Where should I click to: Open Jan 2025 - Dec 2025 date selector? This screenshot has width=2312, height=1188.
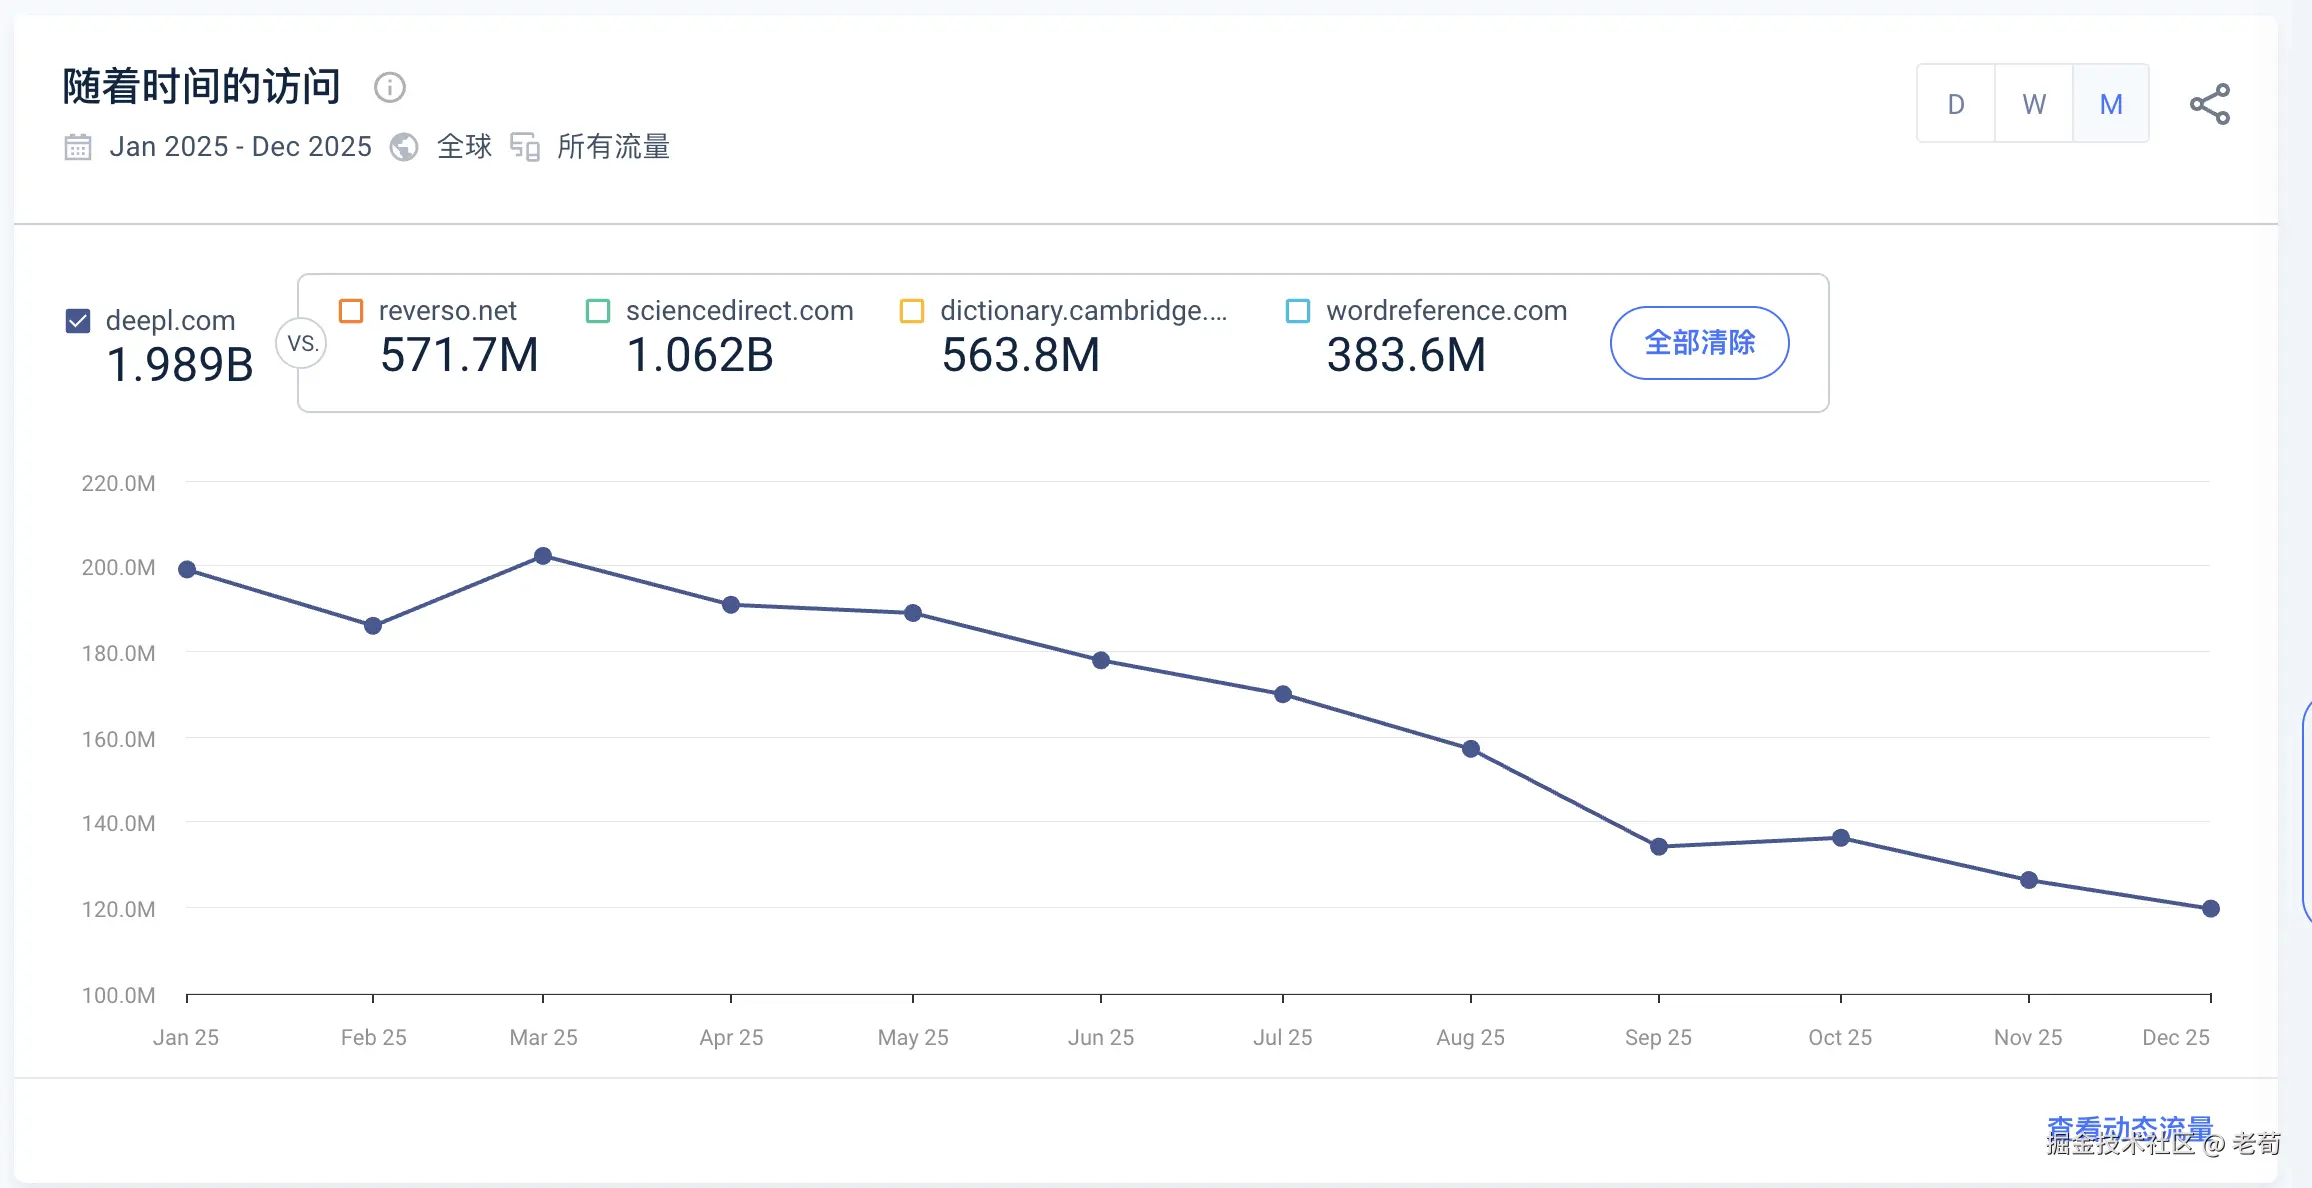click(x=240, y=147)
